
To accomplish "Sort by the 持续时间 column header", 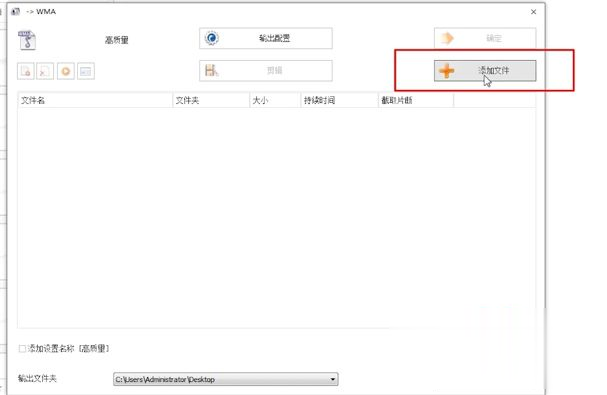I will click(x=340, y=100).
